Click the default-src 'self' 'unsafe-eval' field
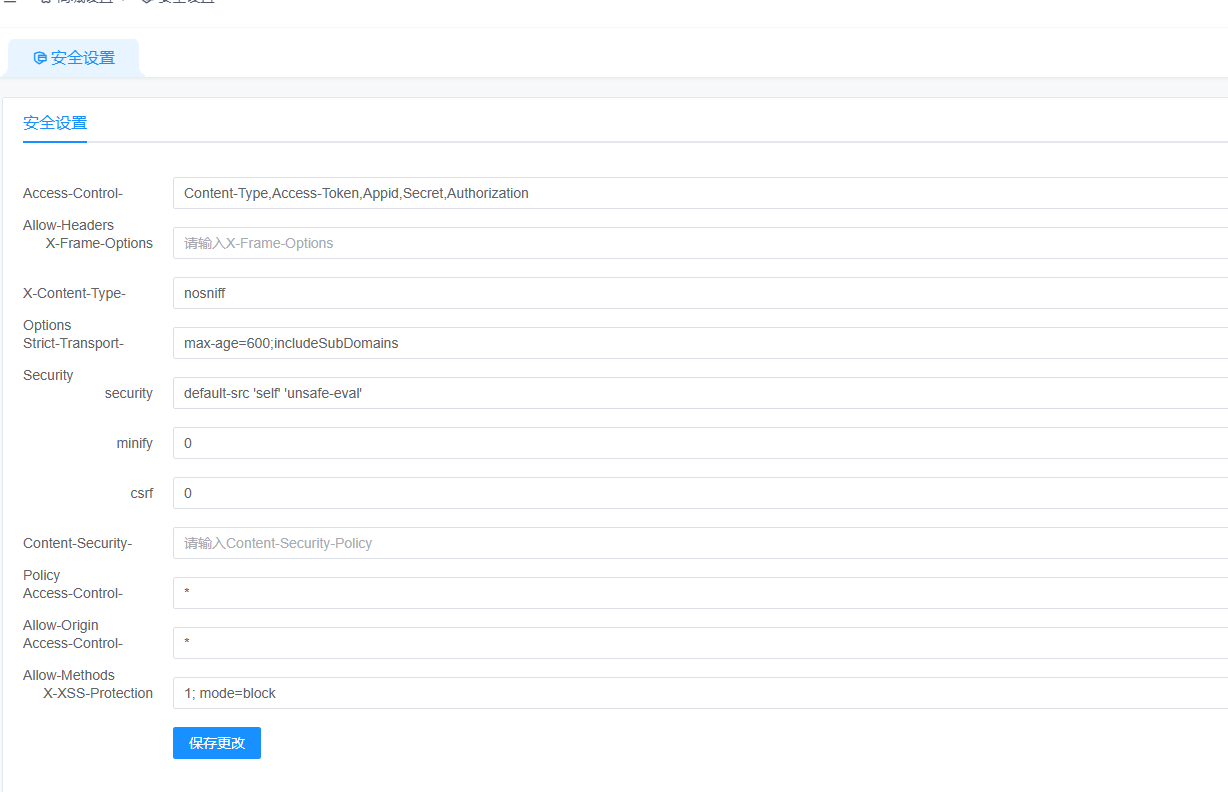This screenshot has width=1228, height=792. (x=700, y=393)
